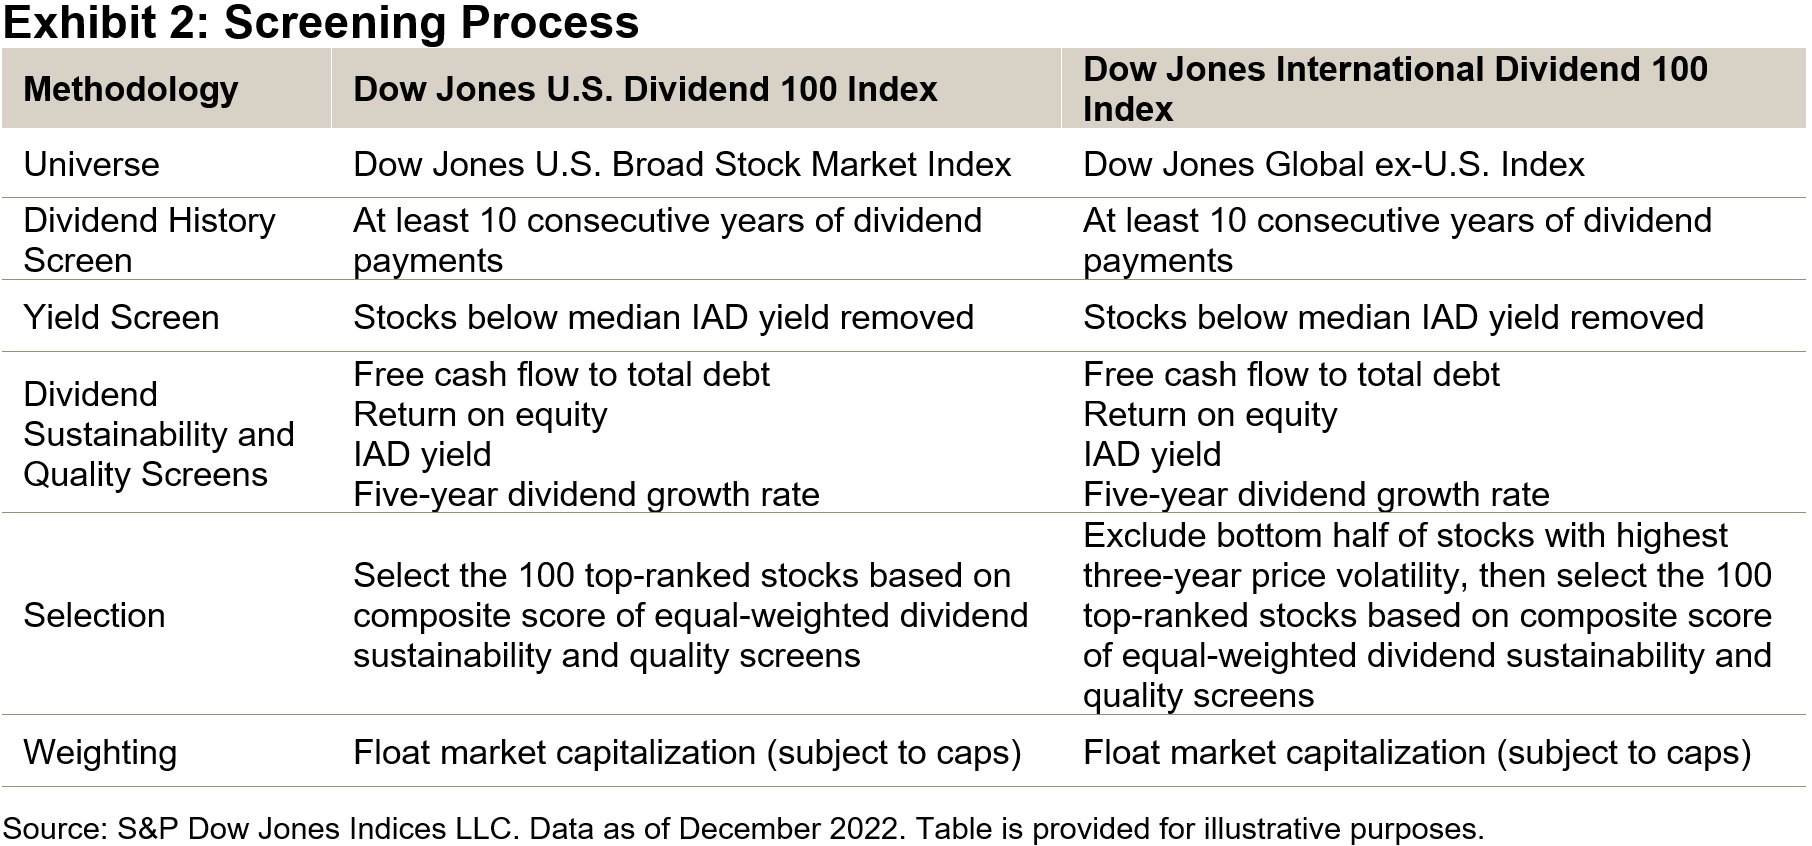Click "Free cash flow to total debt" in the U.S. column
This screenshot has height=846, width=1812.
561,374
